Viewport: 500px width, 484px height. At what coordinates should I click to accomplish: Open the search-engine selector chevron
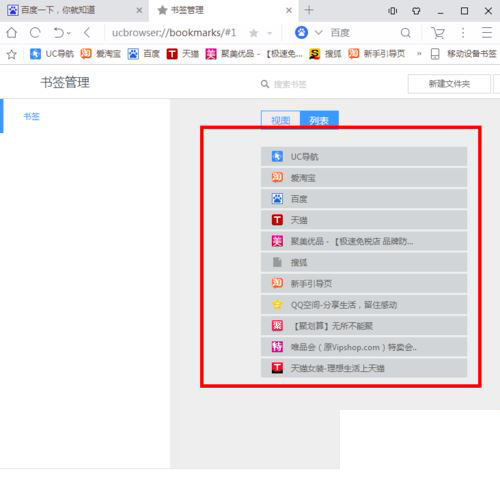[x=319, y=33]
